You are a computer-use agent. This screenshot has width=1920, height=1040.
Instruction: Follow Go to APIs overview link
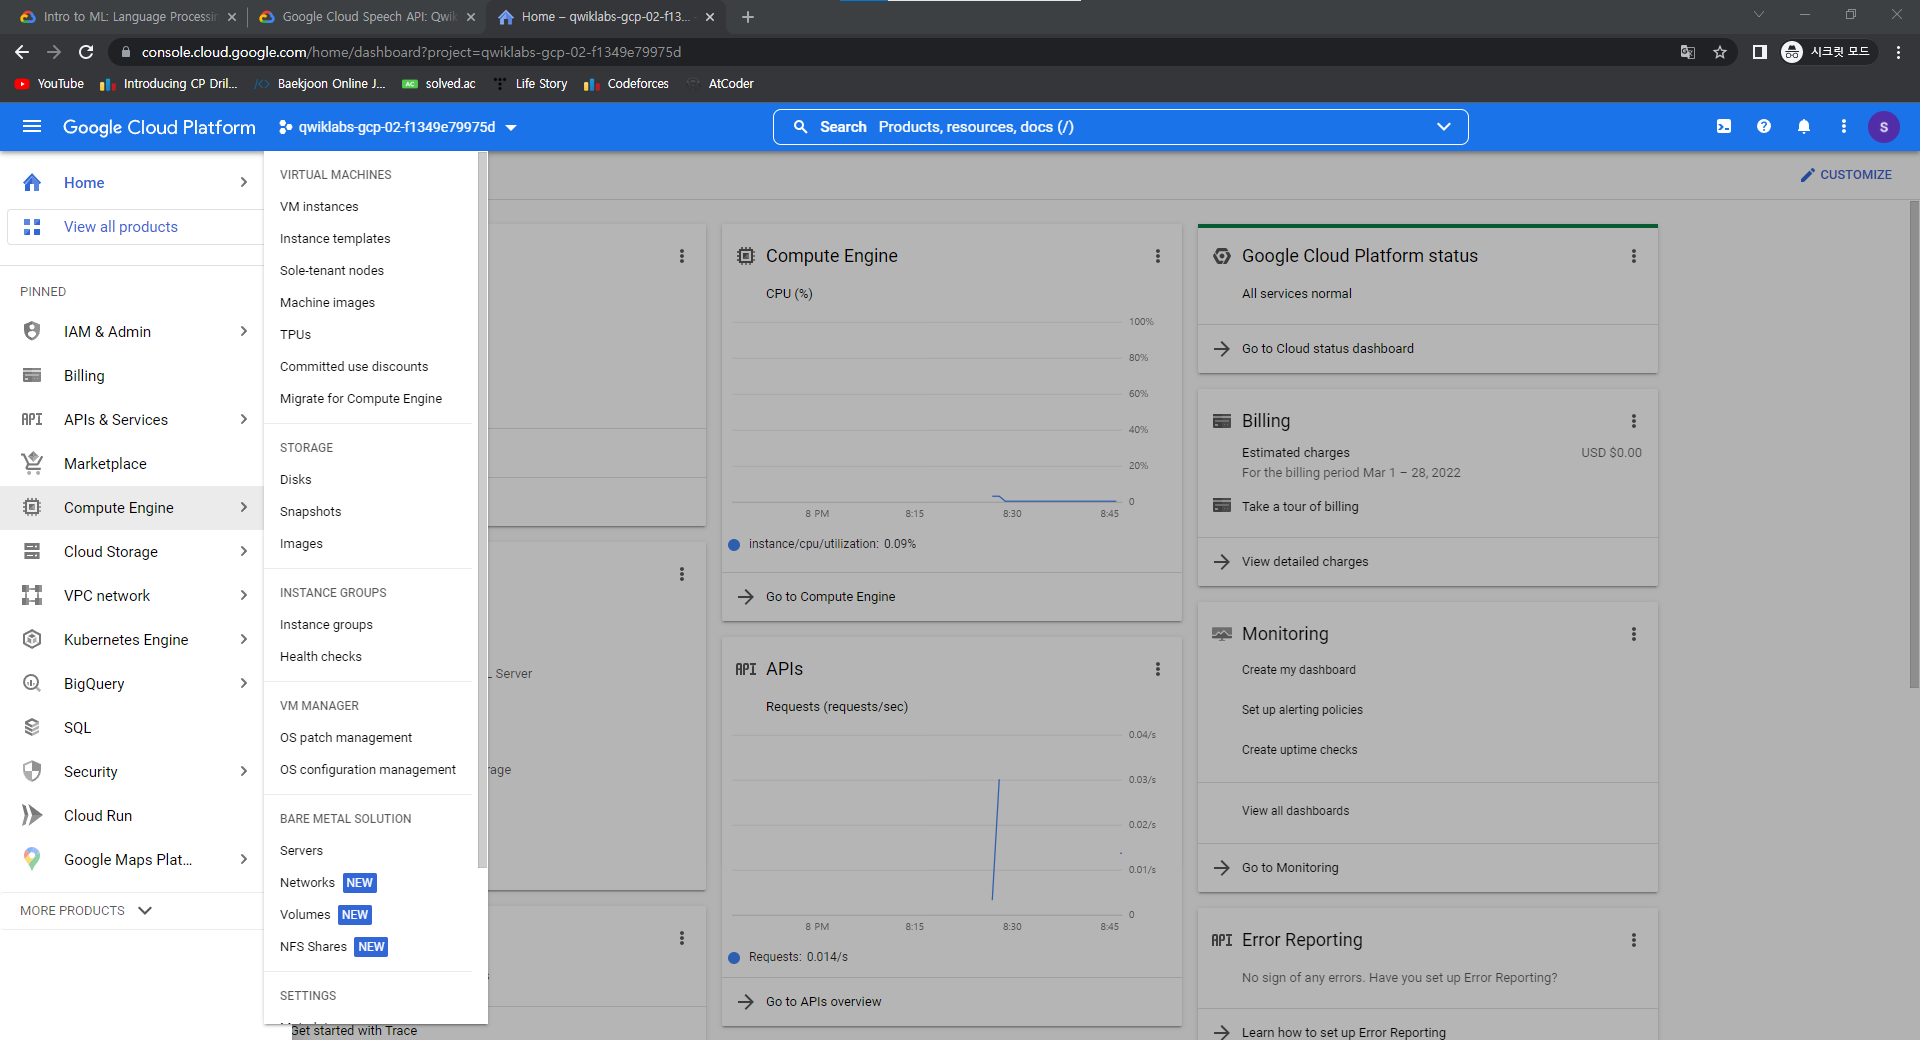tap(823, 1001)
